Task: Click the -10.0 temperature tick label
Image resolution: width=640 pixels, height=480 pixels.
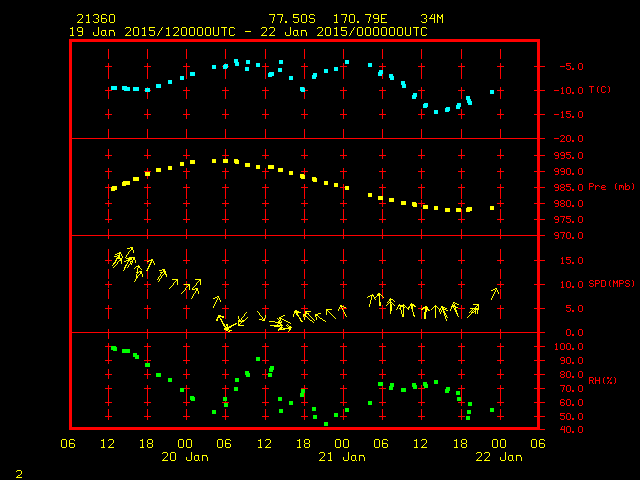Action: (x=569, y=91)
